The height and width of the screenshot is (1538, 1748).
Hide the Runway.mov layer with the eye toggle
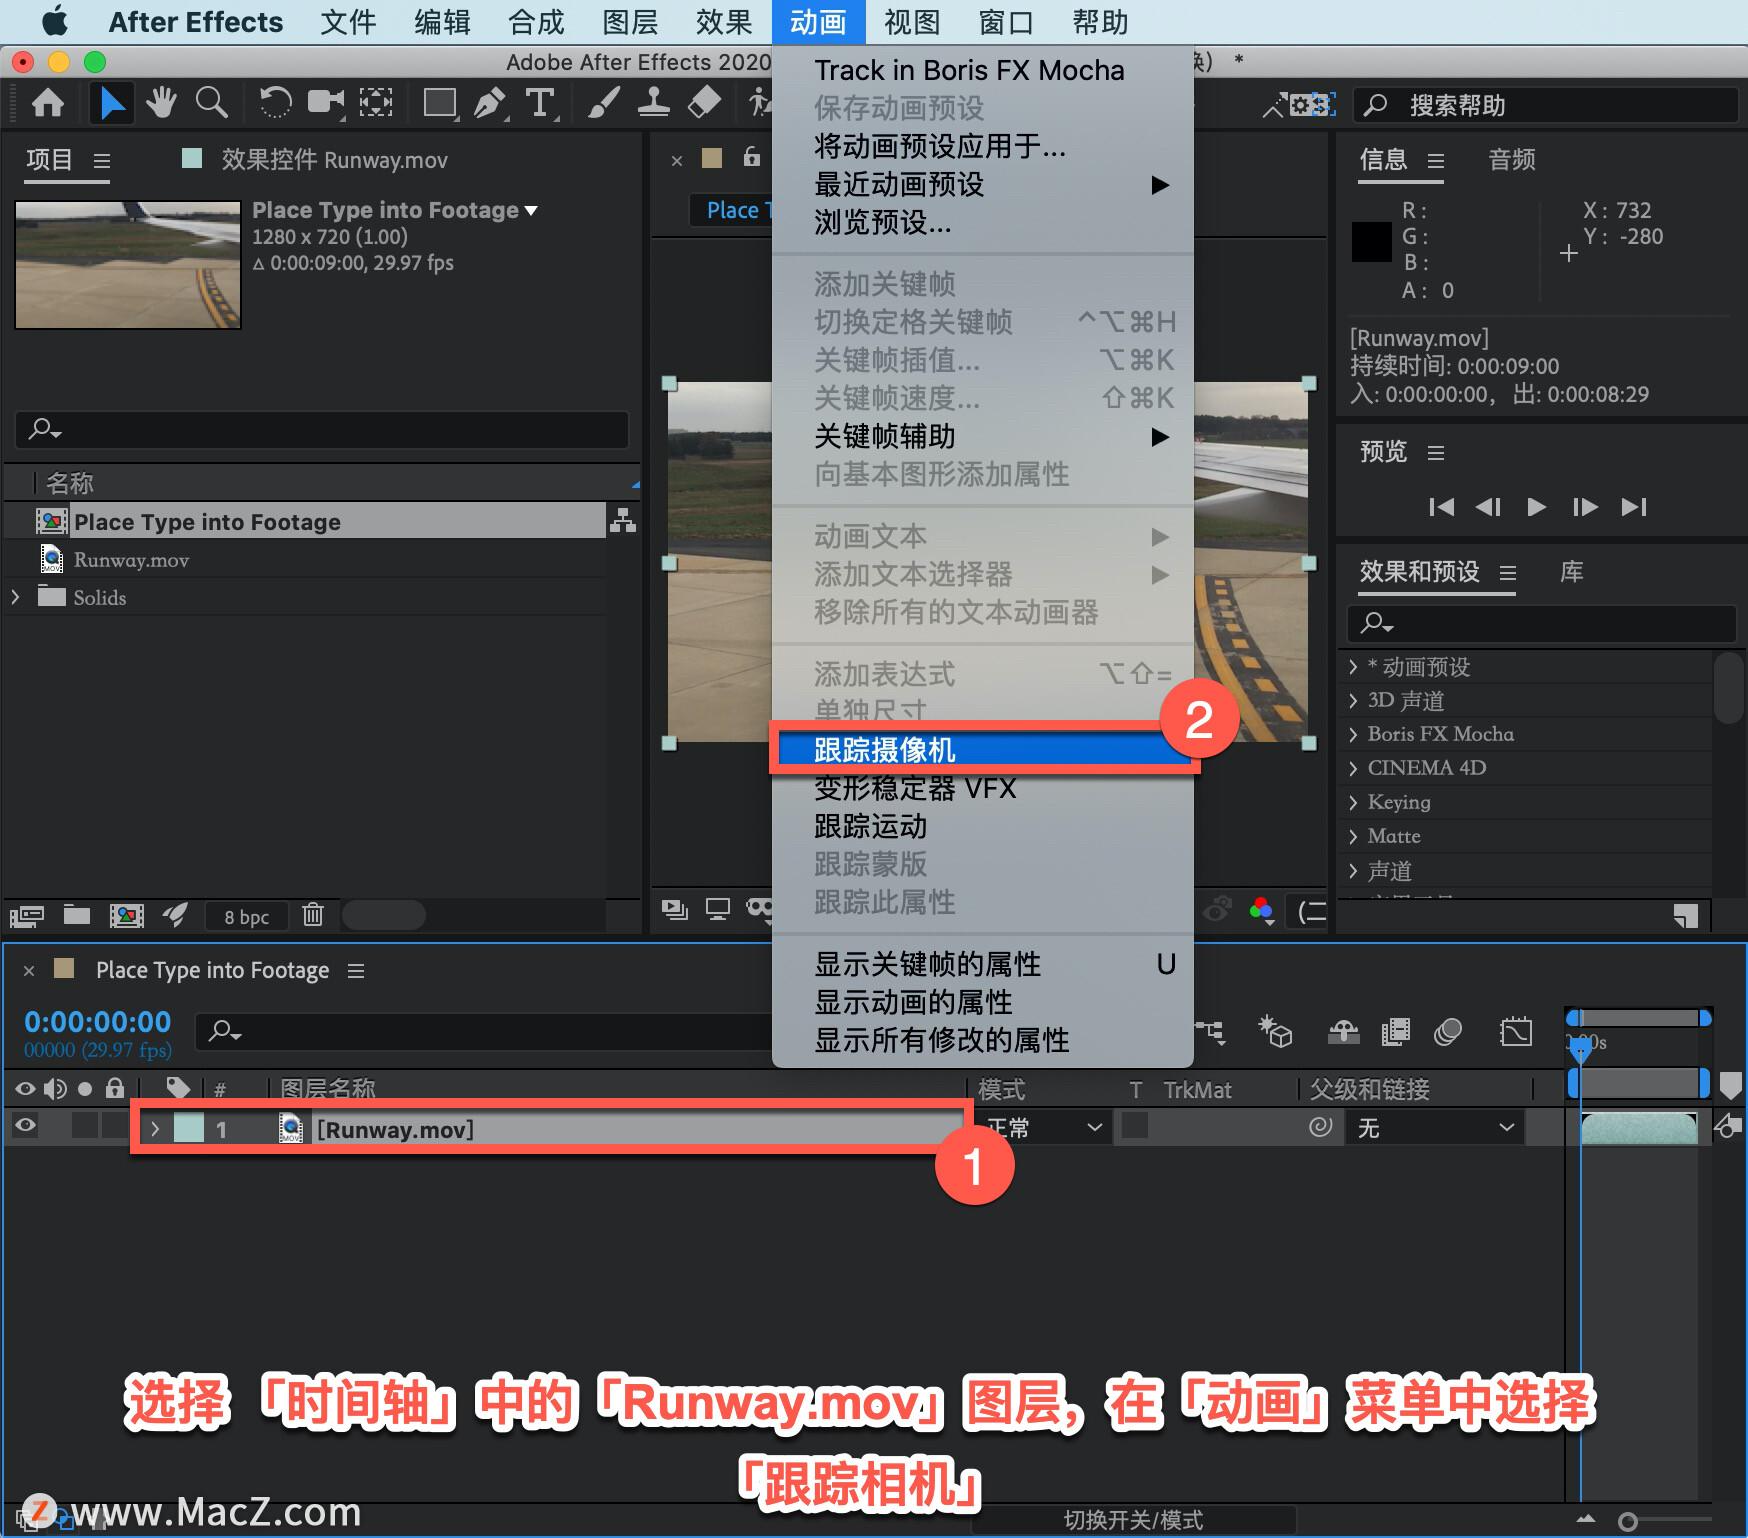coord(24,1127)
